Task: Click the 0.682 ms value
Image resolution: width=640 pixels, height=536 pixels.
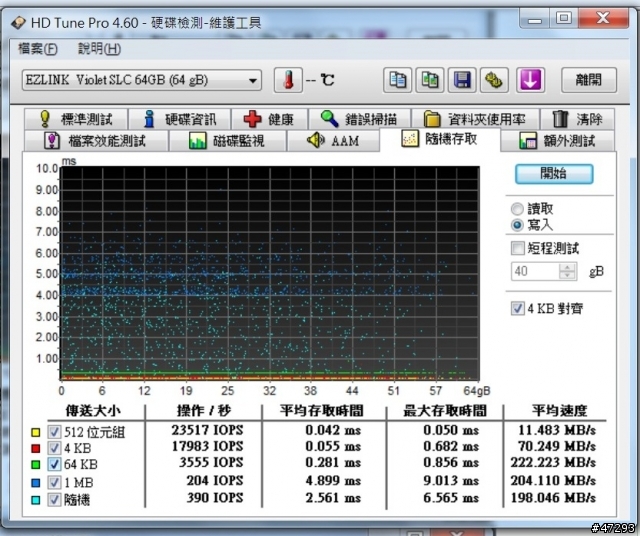Action: [451, 446]
